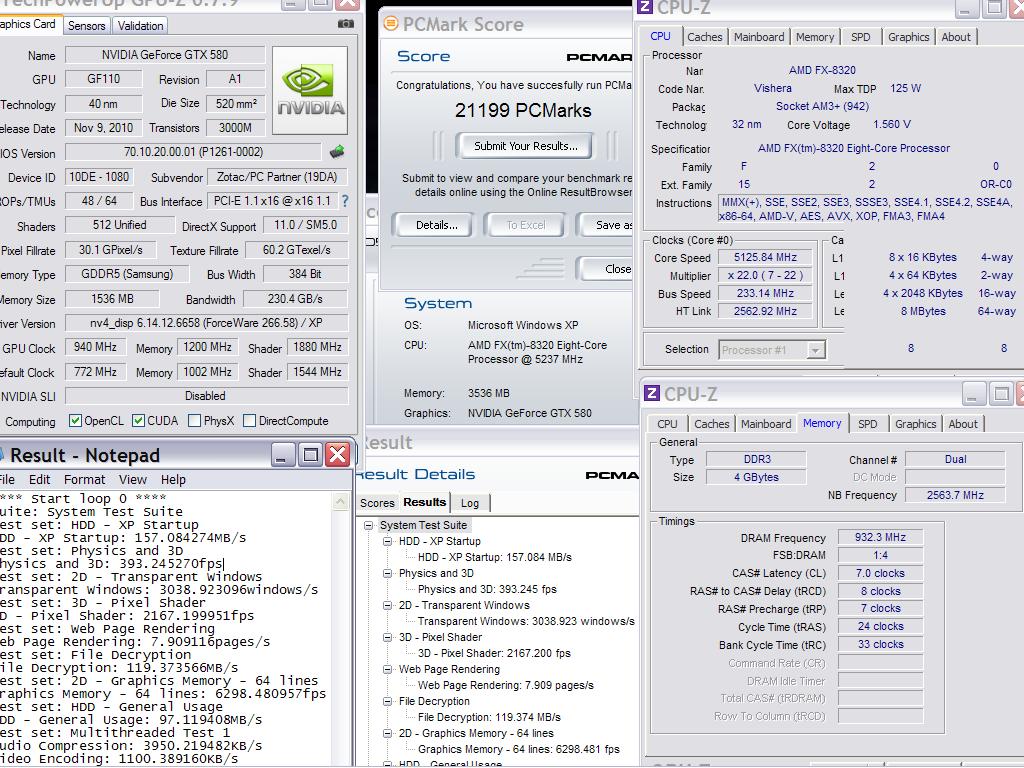Image resolution: width=1024 pixels, height=768 pixels.
Task: Minimize the lower CPU-Z Memory window
Action: (x=972, y=394)
